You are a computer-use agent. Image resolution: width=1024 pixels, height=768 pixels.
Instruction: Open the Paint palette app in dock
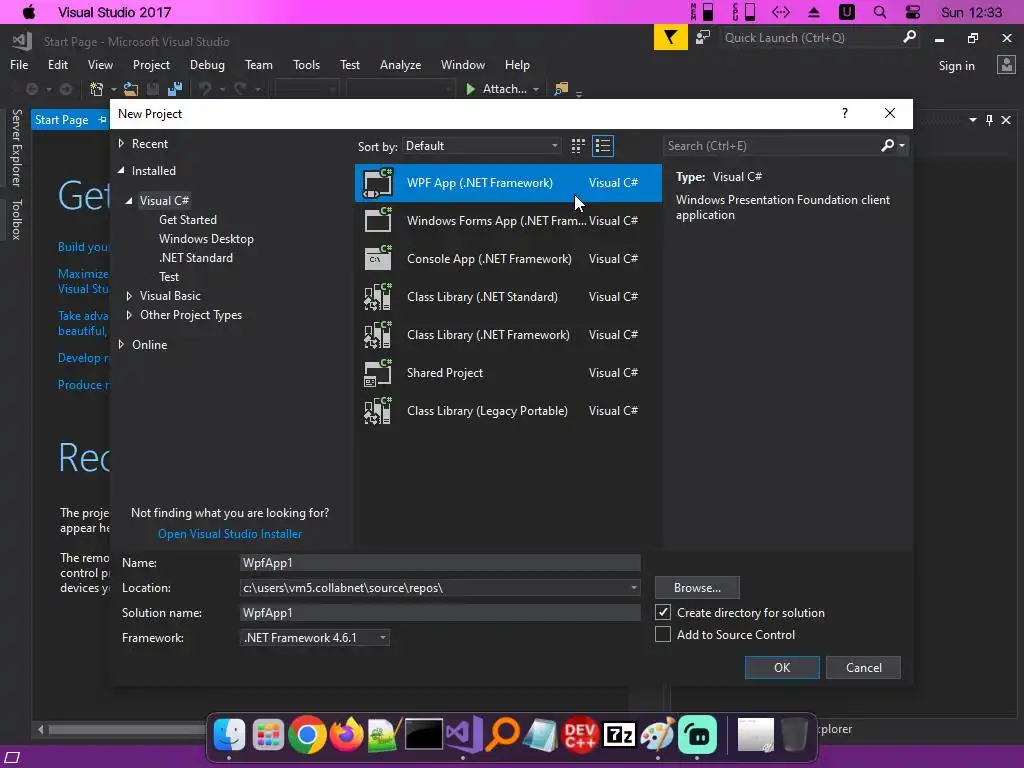click(658, 735)
